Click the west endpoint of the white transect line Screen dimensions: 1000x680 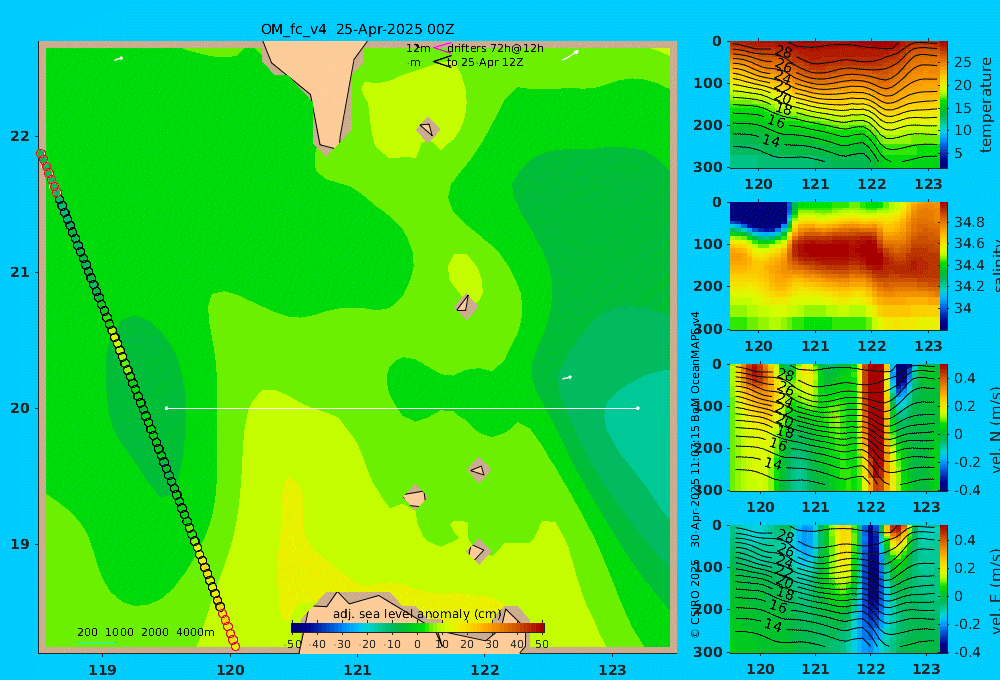point(166,408)
